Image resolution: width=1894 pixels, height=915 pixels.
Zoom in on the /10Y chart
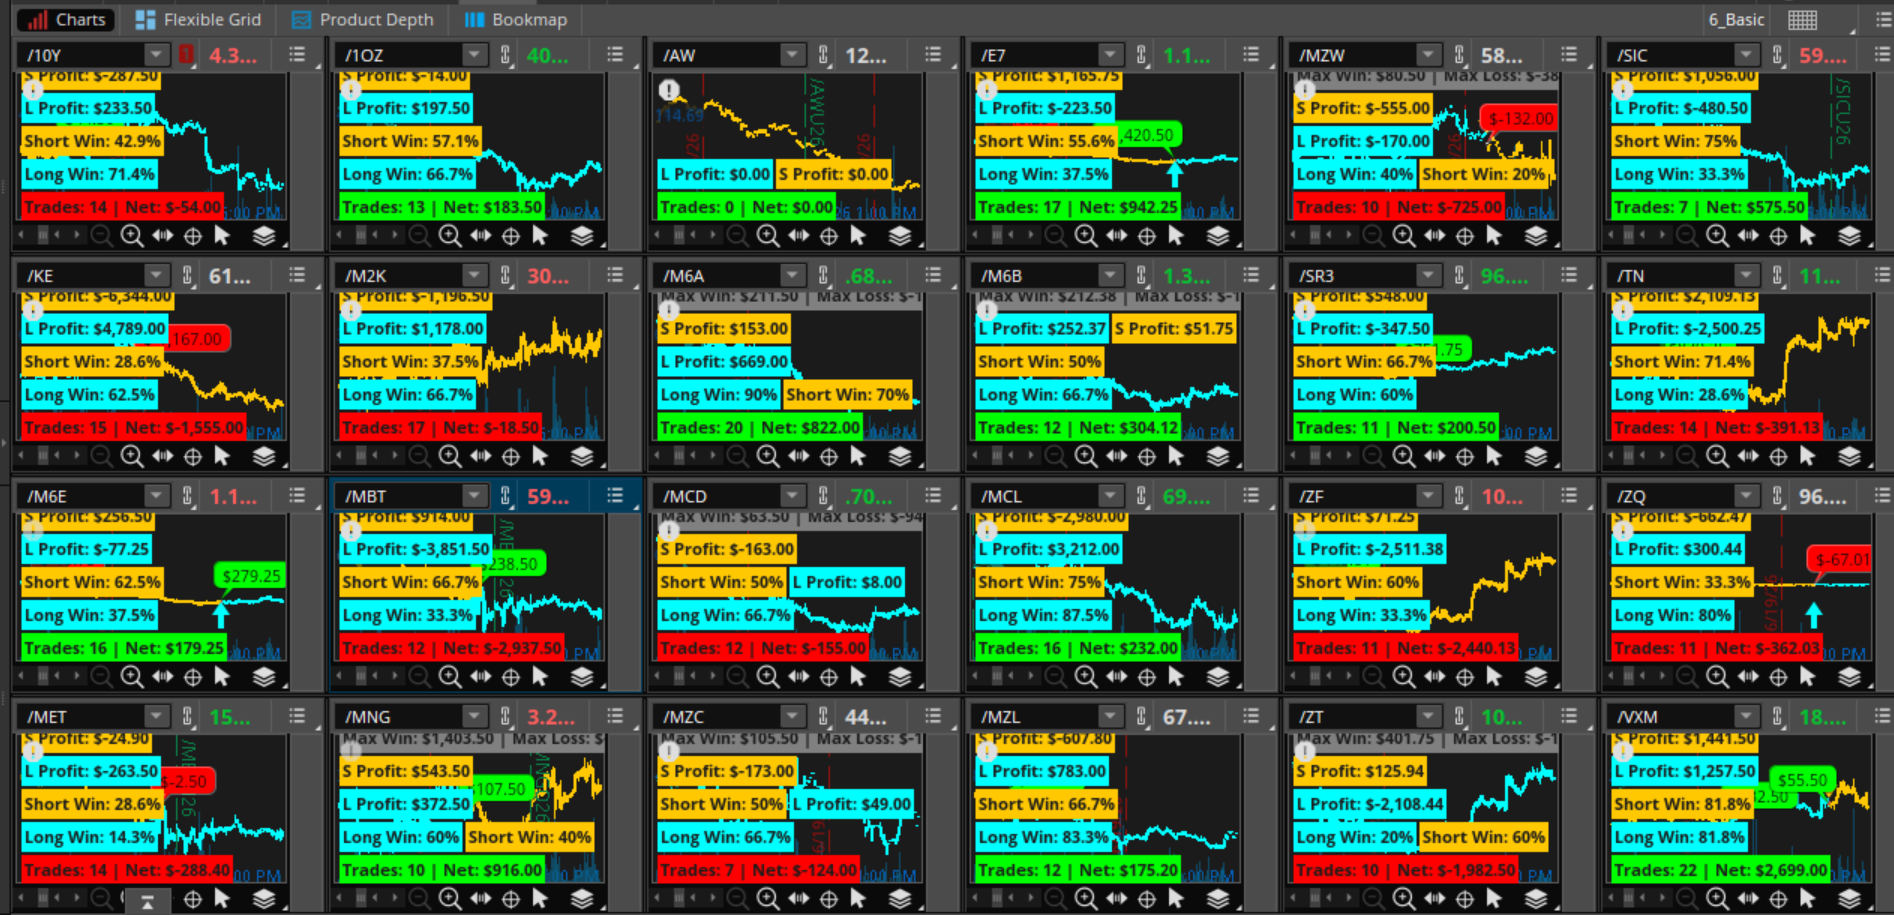132,236
